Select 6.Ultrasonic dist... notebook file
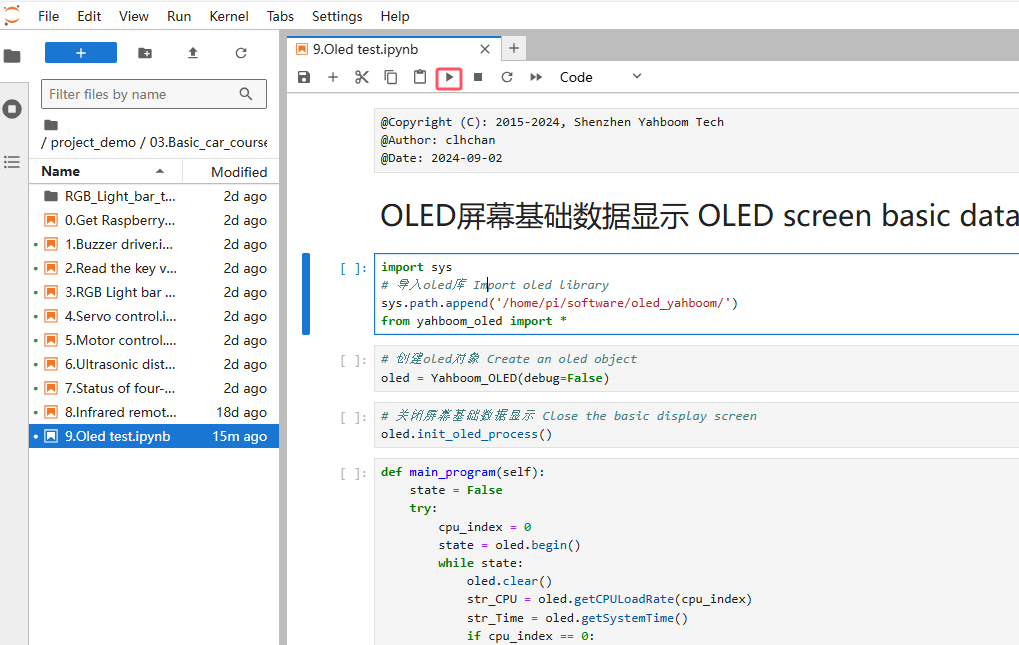The height and width of the screenshot is (645, 1019). (154, 364)
